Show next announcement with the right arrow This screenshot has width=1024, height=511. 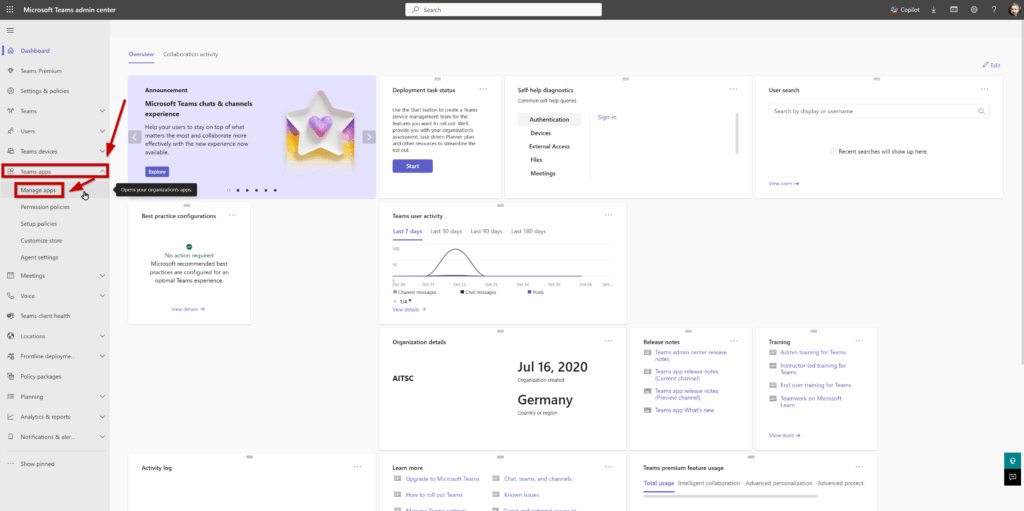368,137
